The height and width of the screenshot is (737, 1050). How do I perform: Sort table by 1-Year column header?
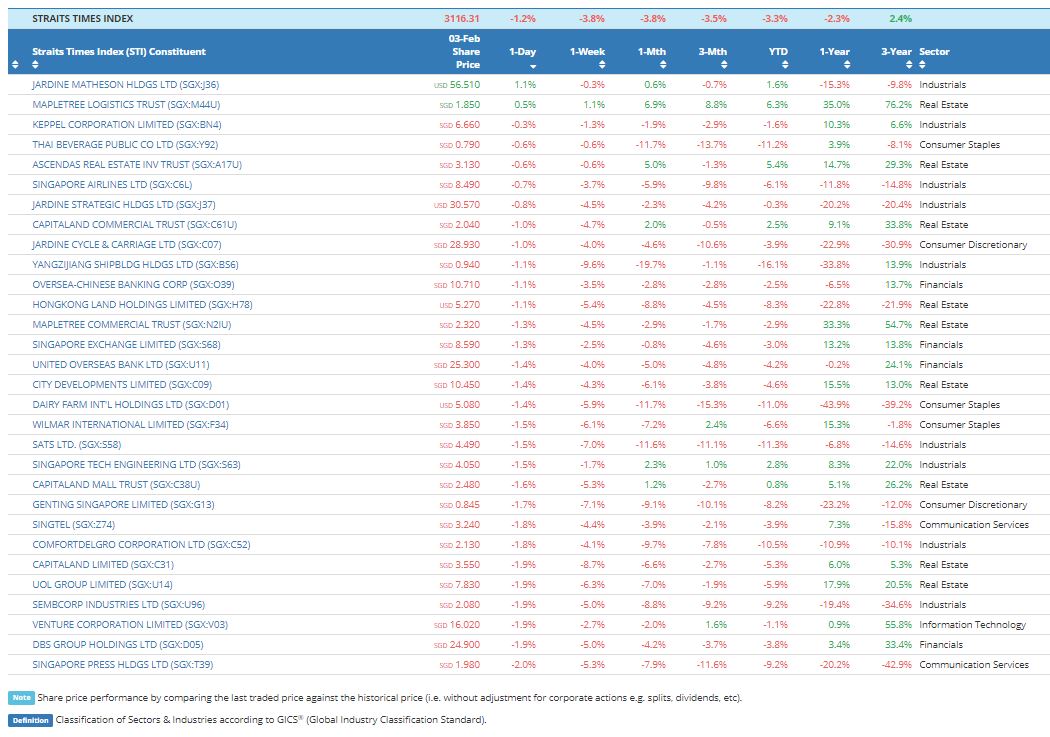(834, 52)
